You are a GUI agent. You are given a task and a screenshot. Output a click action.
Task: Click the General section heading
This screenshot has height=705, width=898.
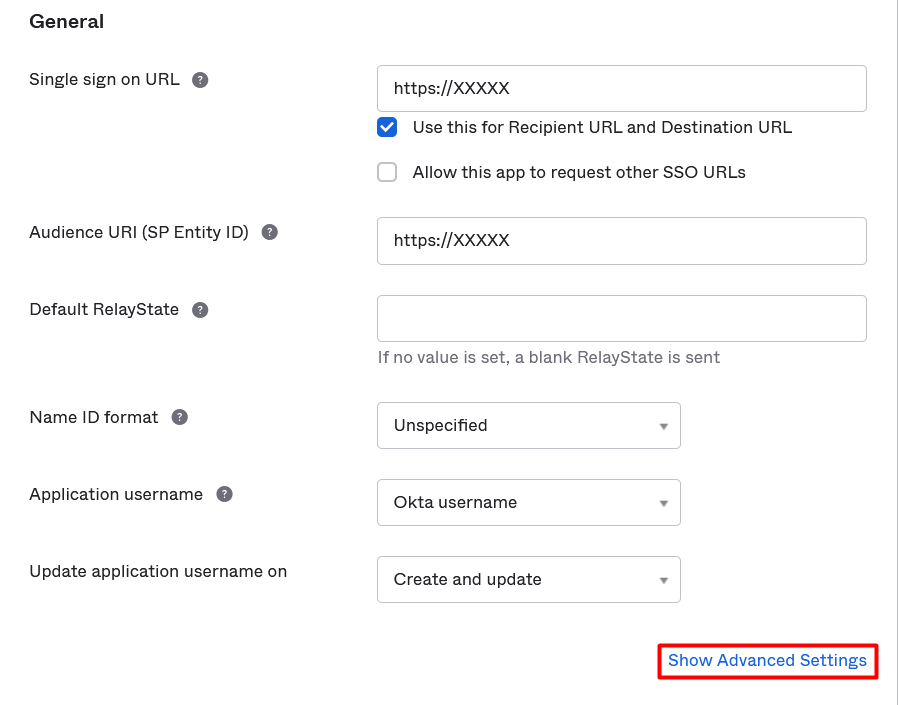67,21
